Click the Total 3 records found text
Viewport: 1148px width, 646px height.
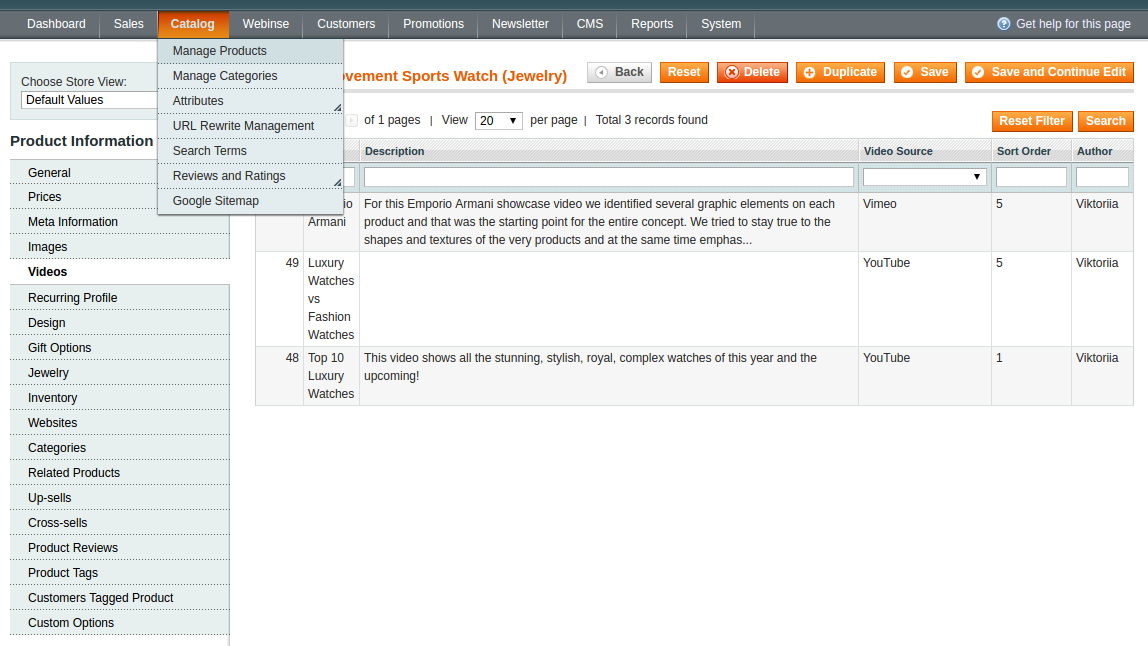pyautogui.click(x=652, y=120)
